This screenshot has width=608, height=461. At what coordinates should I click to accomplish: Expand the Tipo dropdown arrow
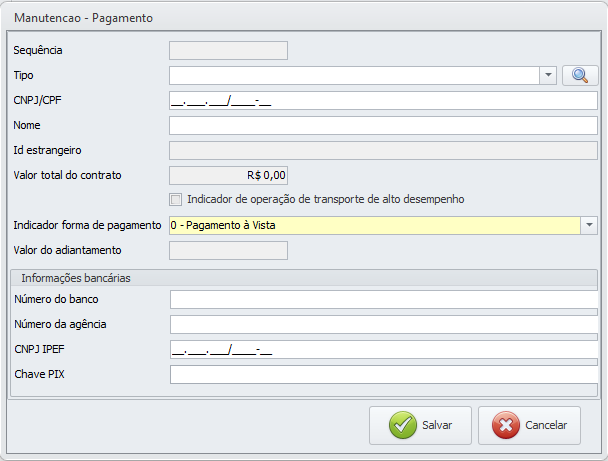[548, 75]
